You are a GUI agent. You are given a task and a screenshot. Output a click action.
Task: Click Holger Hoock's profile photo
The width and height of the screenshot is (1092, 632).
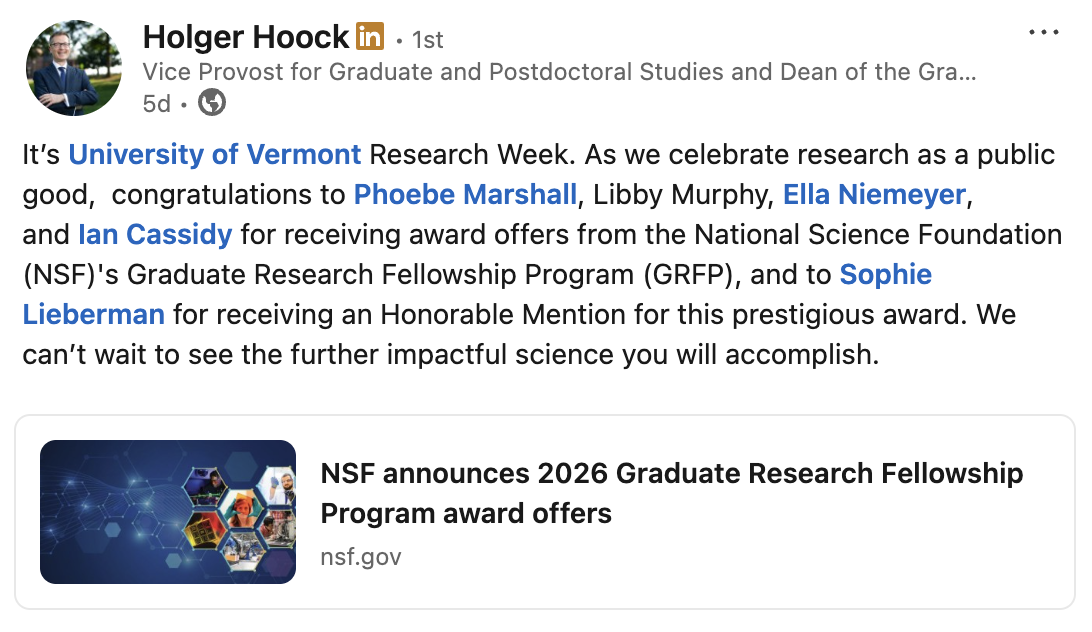click(x=72, y=68)
